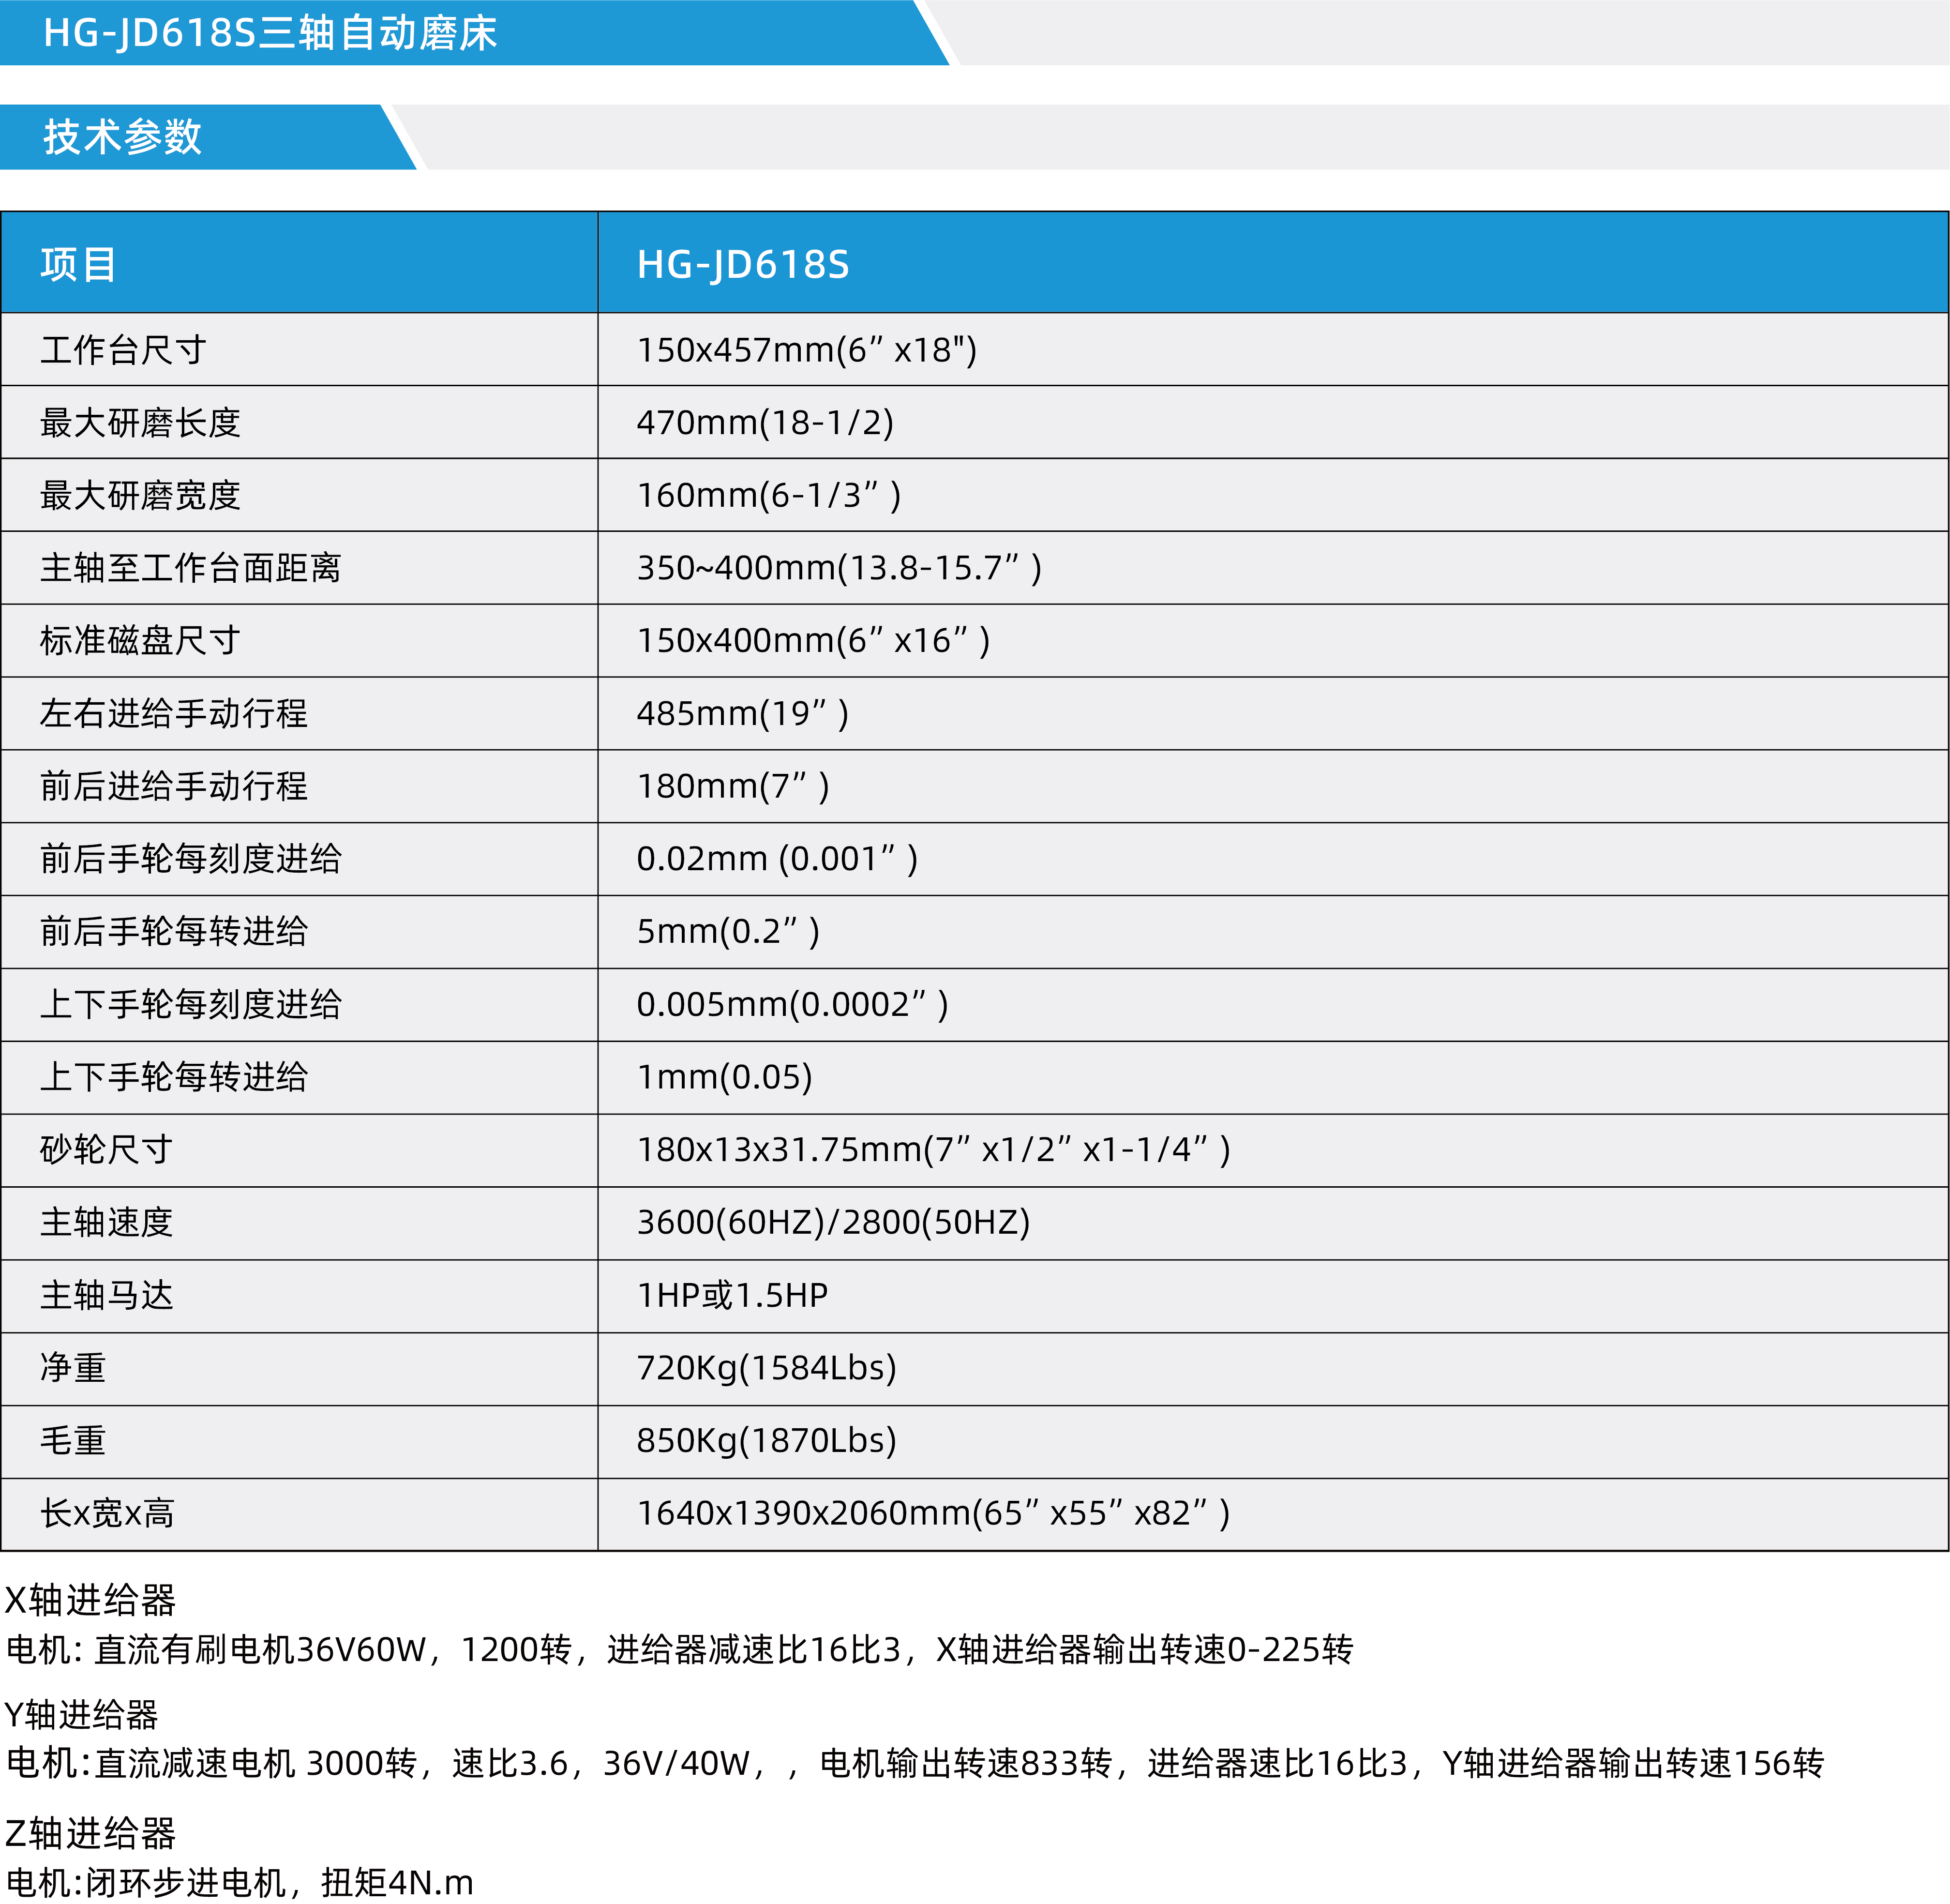Click the HG-JD618S三轴自动磨床 title banner
Viewport: 1950px width, 1904px height.
(x=270, y=33)
